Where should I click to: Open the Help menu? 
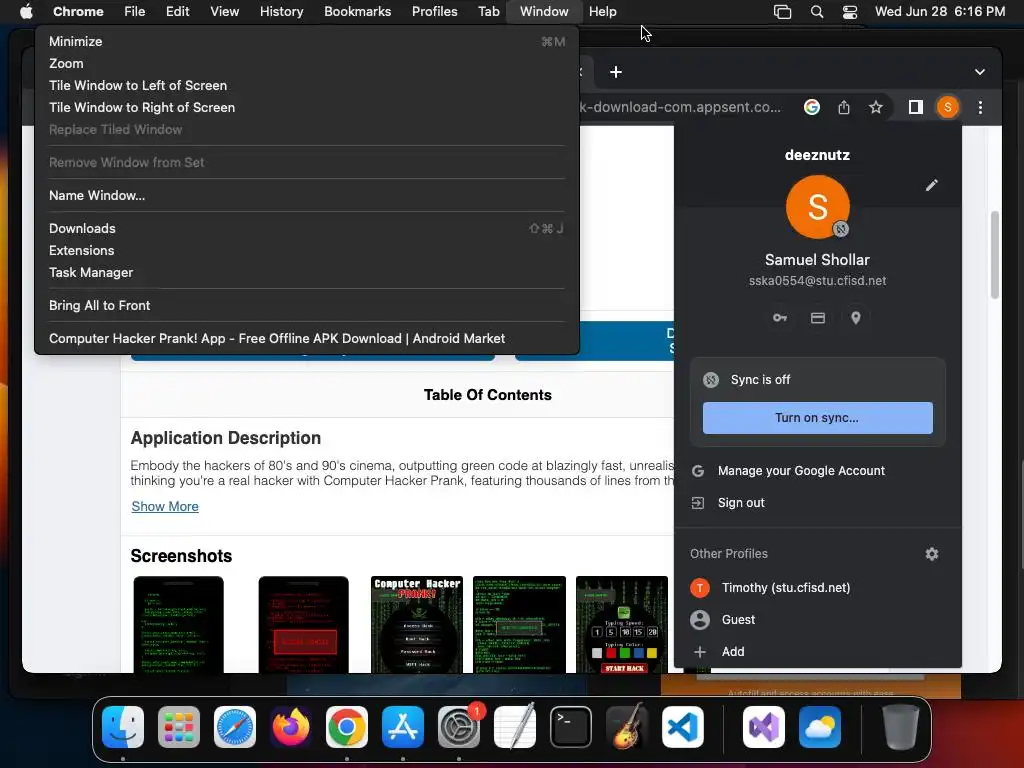602,11
